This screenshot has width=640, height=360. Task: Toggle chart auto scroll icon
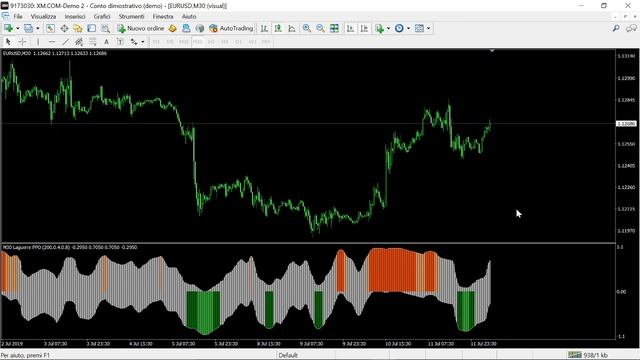coord(350,28)
